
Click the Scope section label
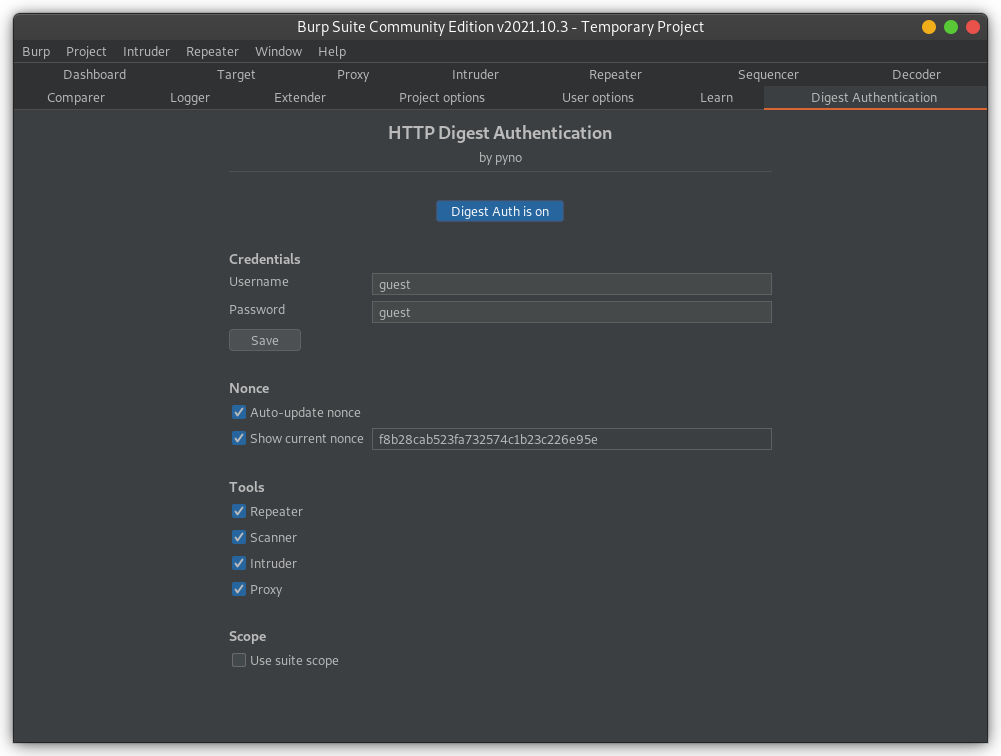pyautogui.click(x=248, y=637)
